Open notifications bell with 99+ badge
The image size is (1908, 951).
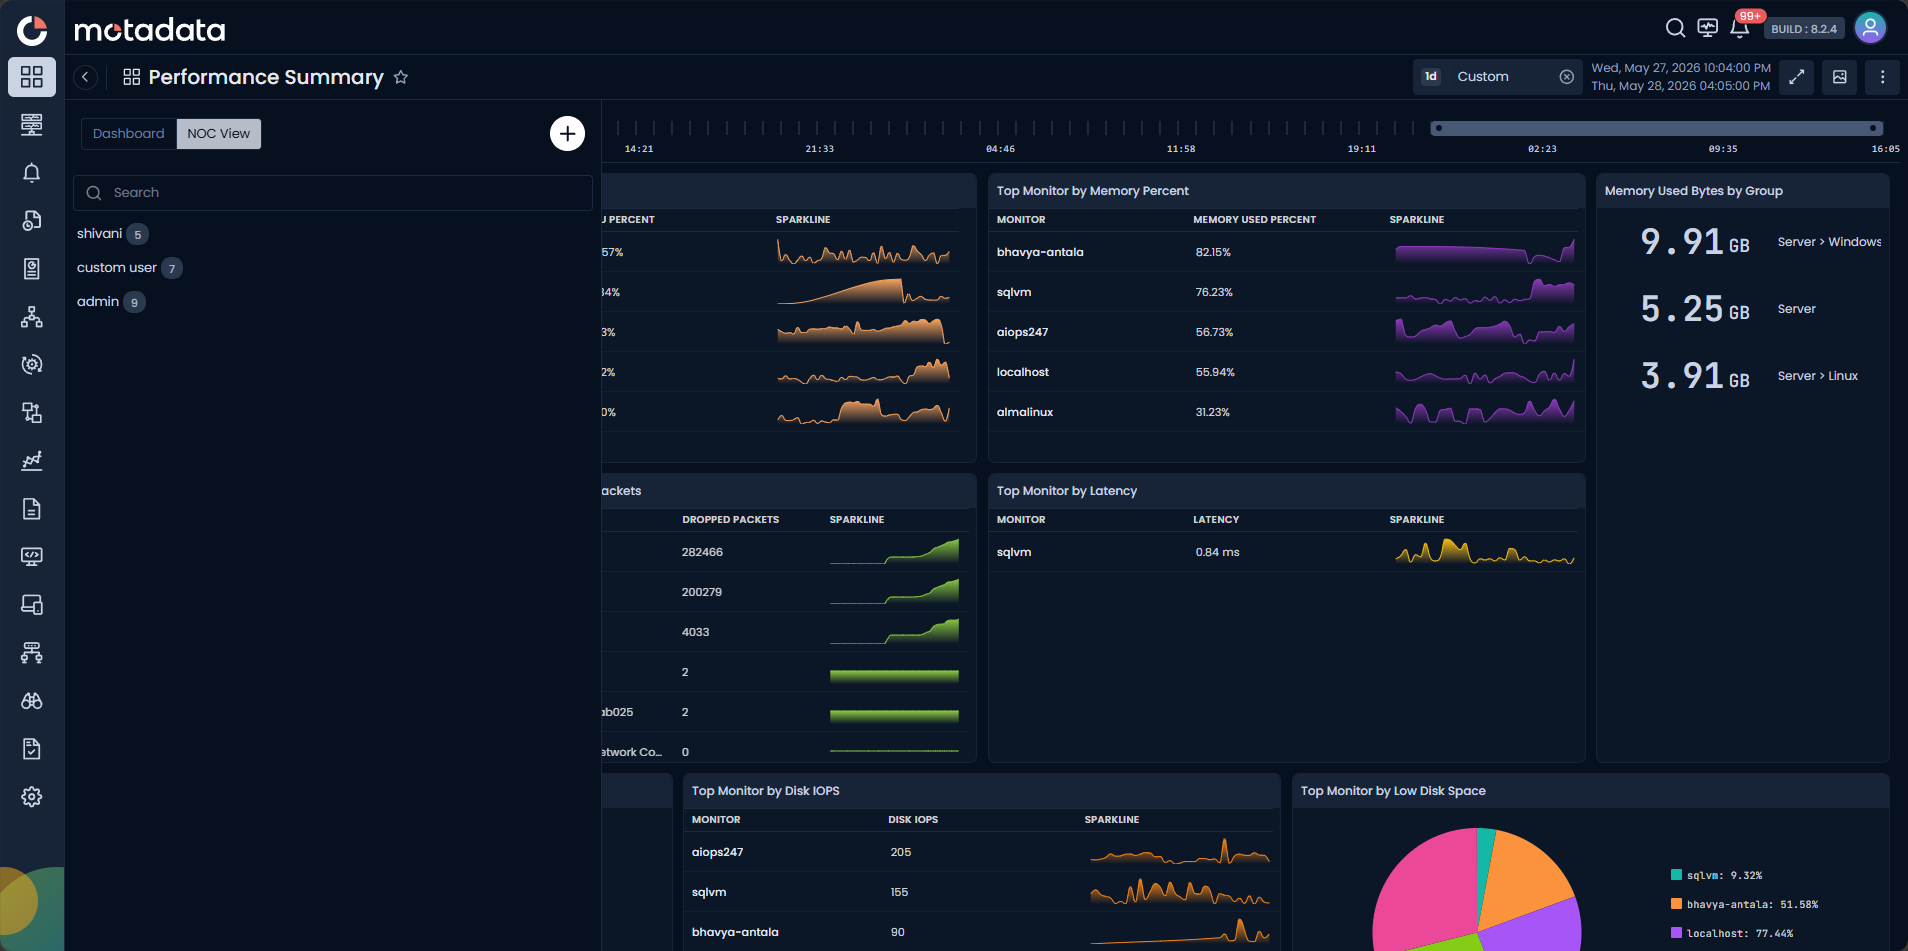coord(1740,28)
